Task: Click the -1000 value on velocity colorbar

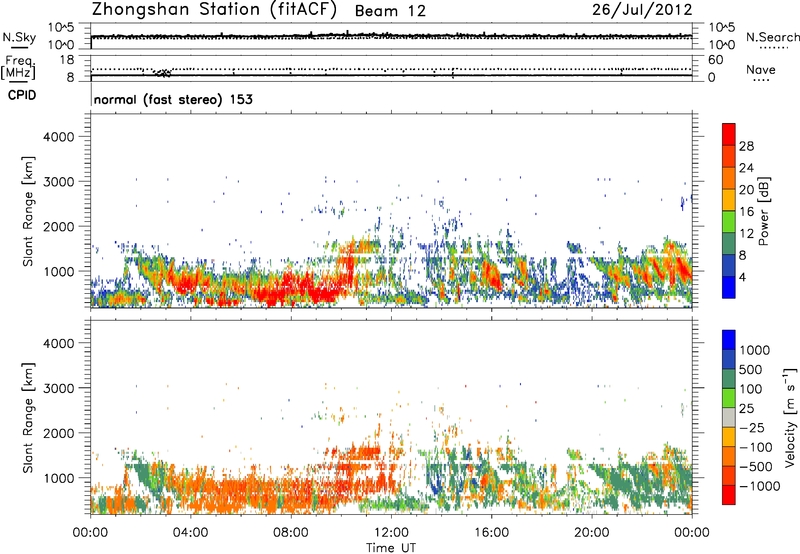Action: point(760,486)
